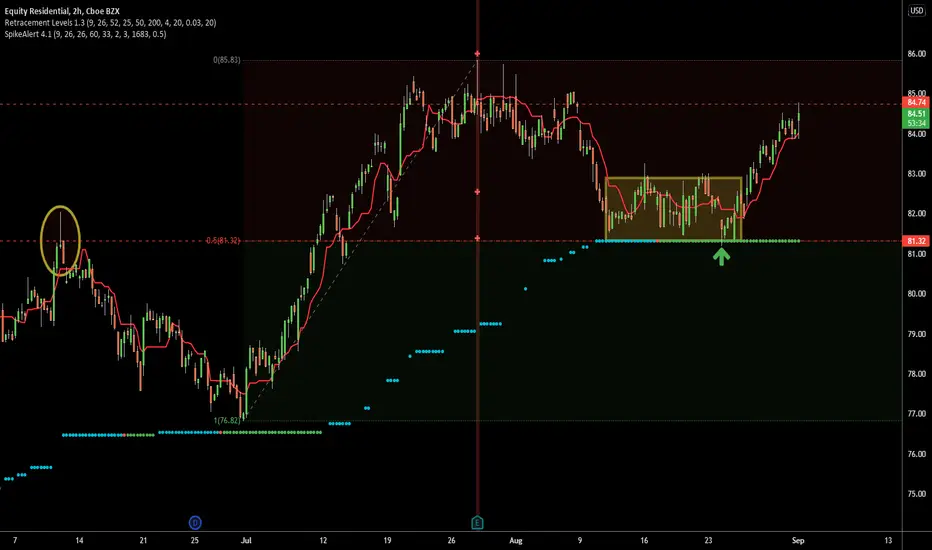Click the '53:34' countdown timer label
The height and width of the screenshot is (550, 932).
pos(916,123)
